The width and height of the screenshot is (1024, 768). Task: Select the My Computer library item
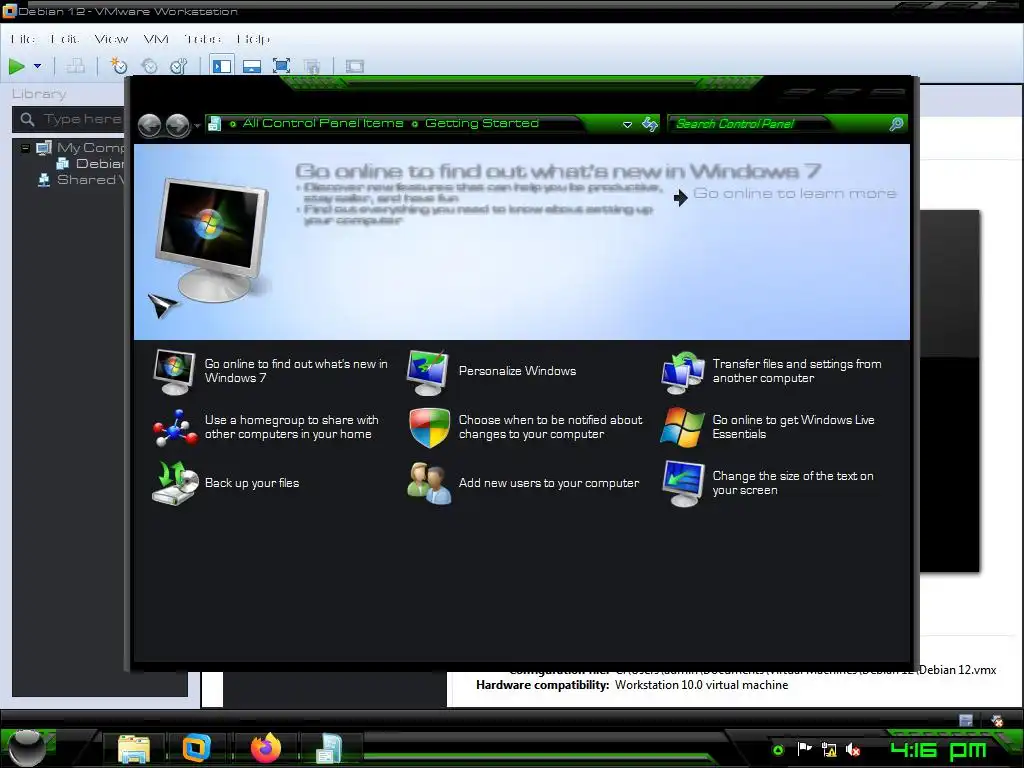coord(81,148)
